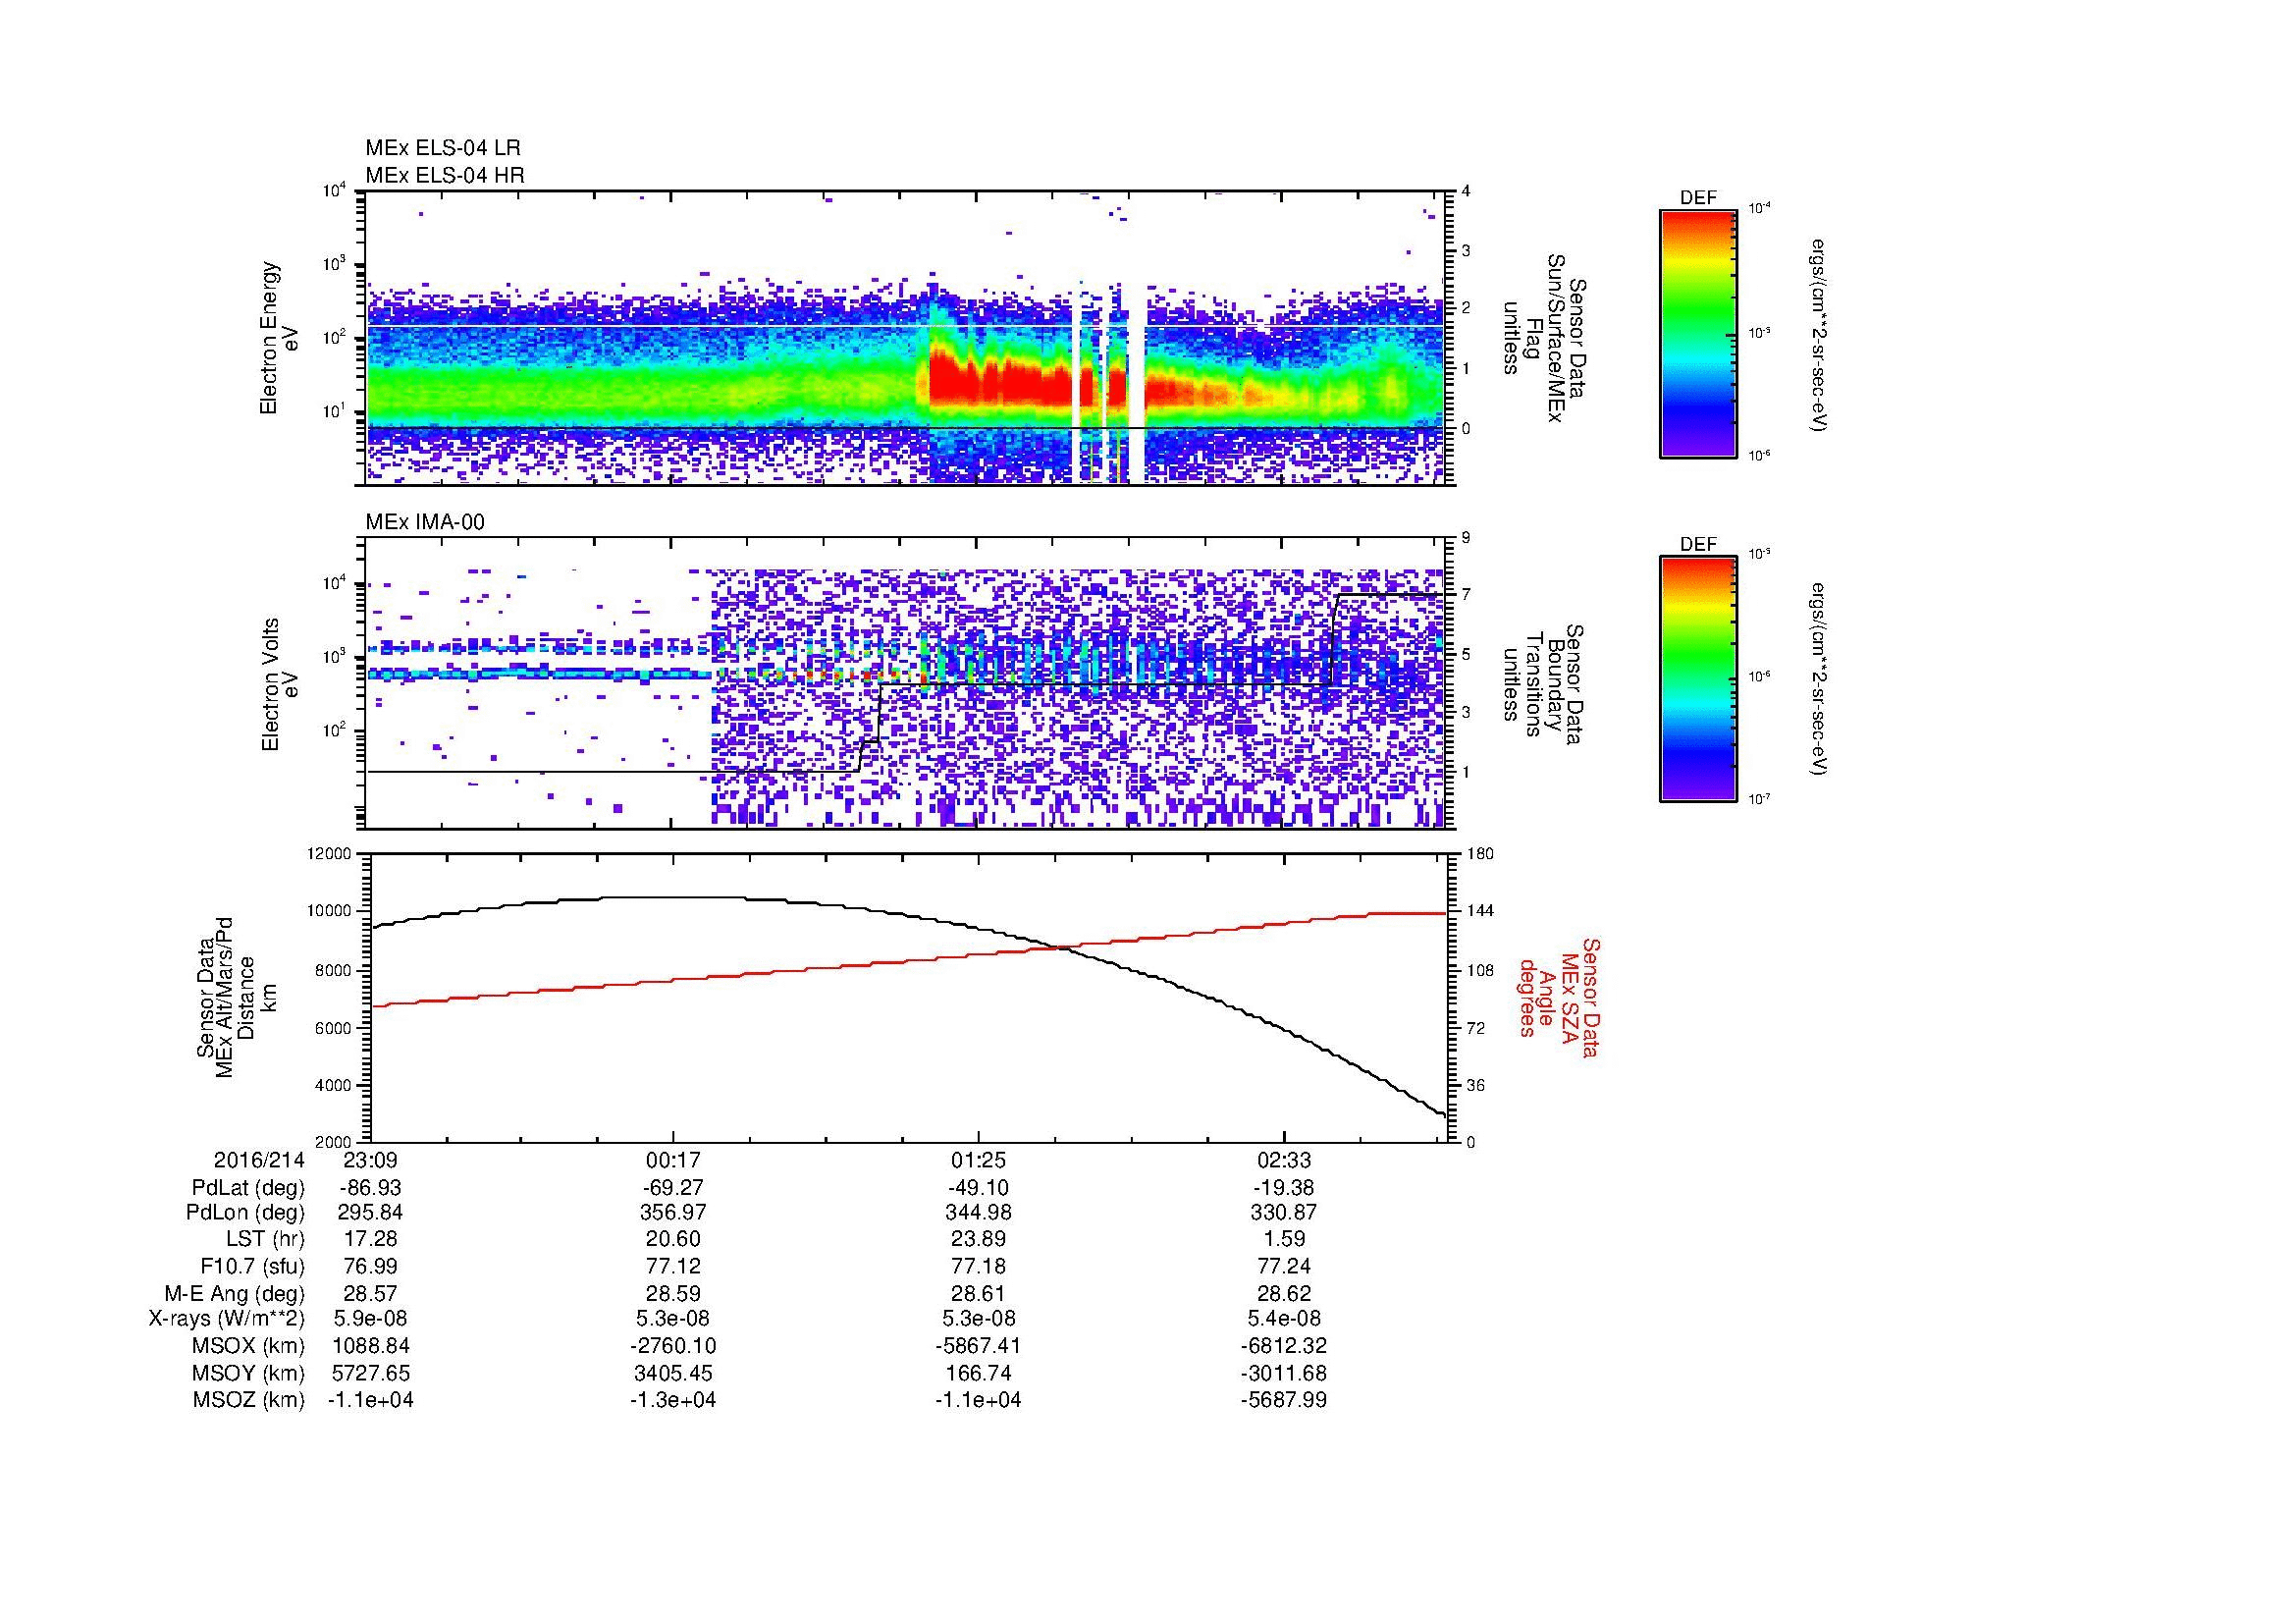2296x1623 pixels.
Task: Click the MSOZ value '-5687.99'
Action: click(x=1284, y=1400)
